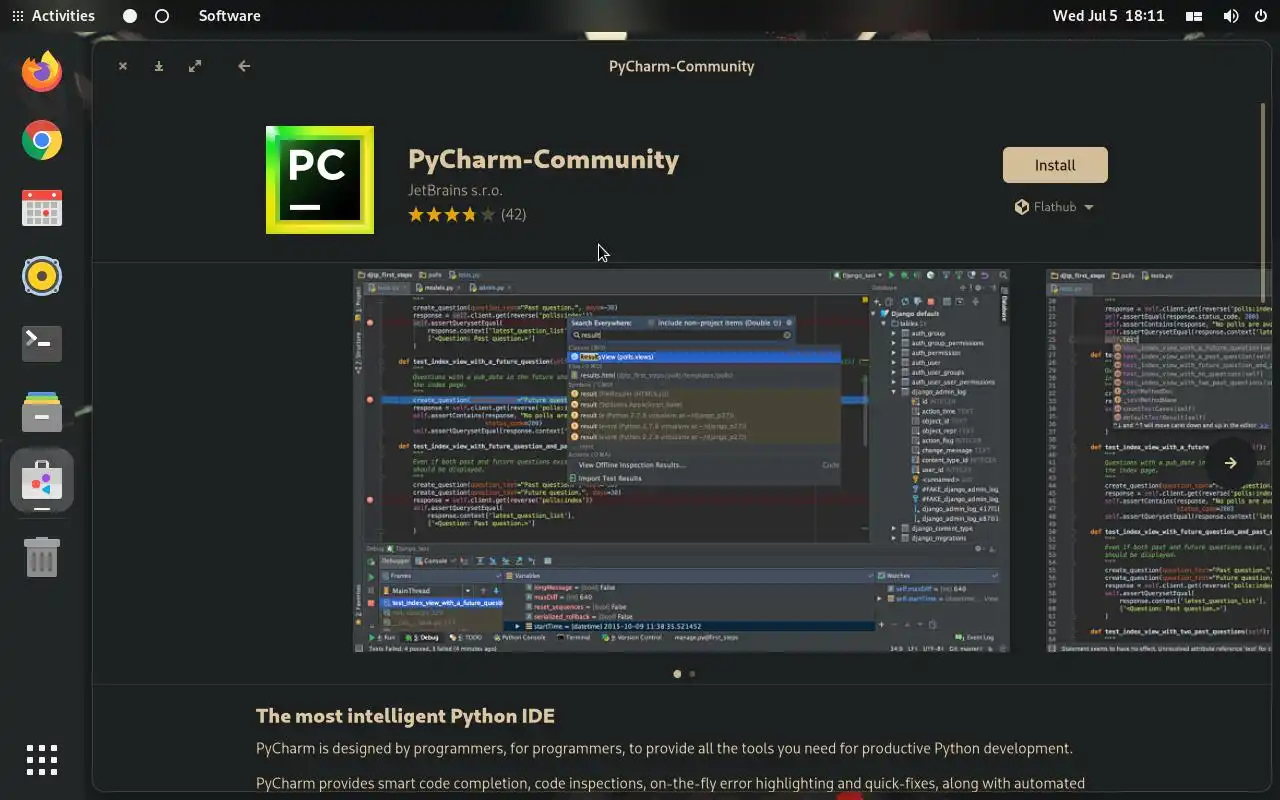Open the Calendar app in dock
The width and height of the screenshot is (1280, 800).
click(41, 208)
